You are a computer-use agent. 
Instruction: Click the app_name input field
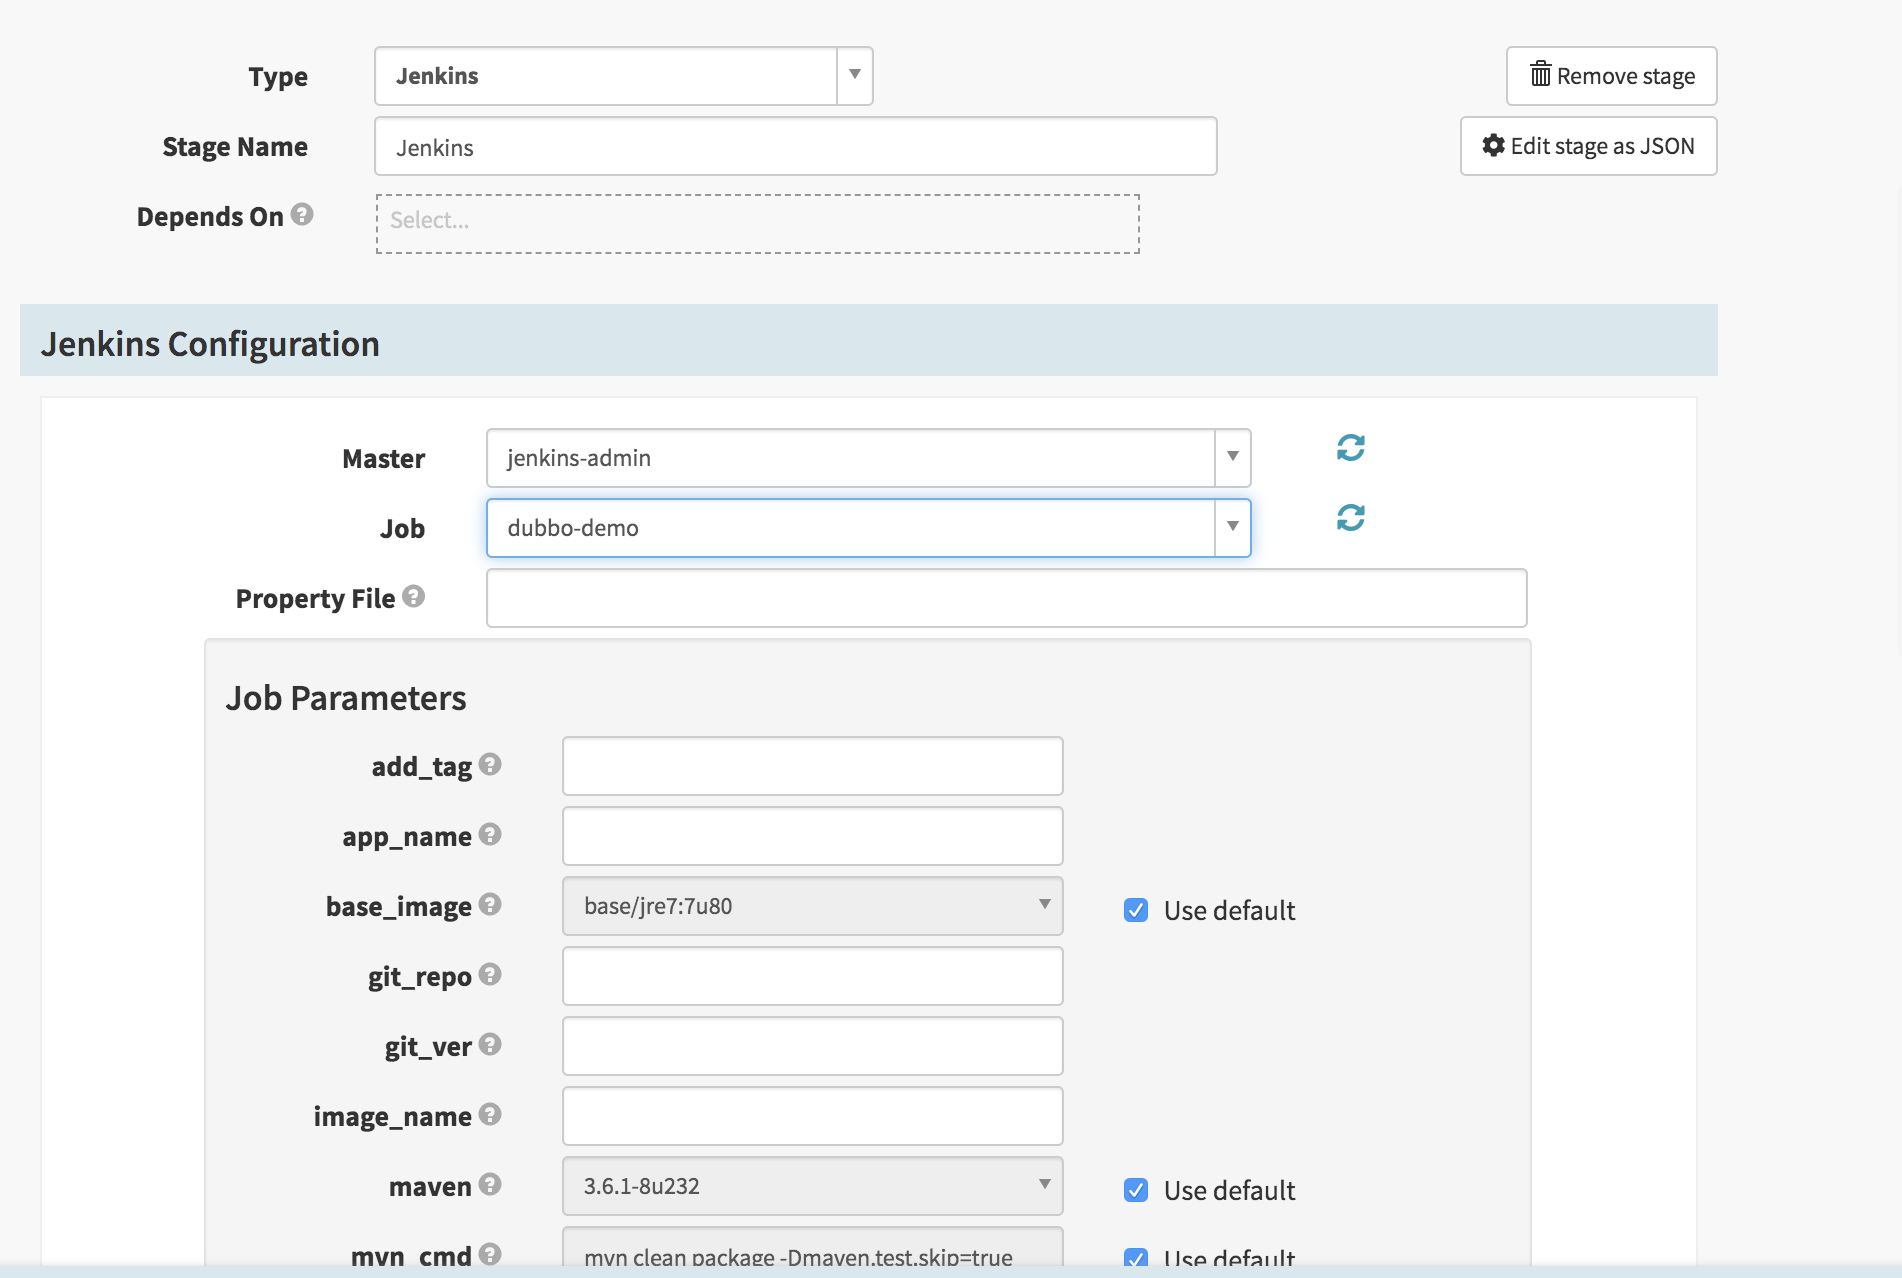point(813,836)
